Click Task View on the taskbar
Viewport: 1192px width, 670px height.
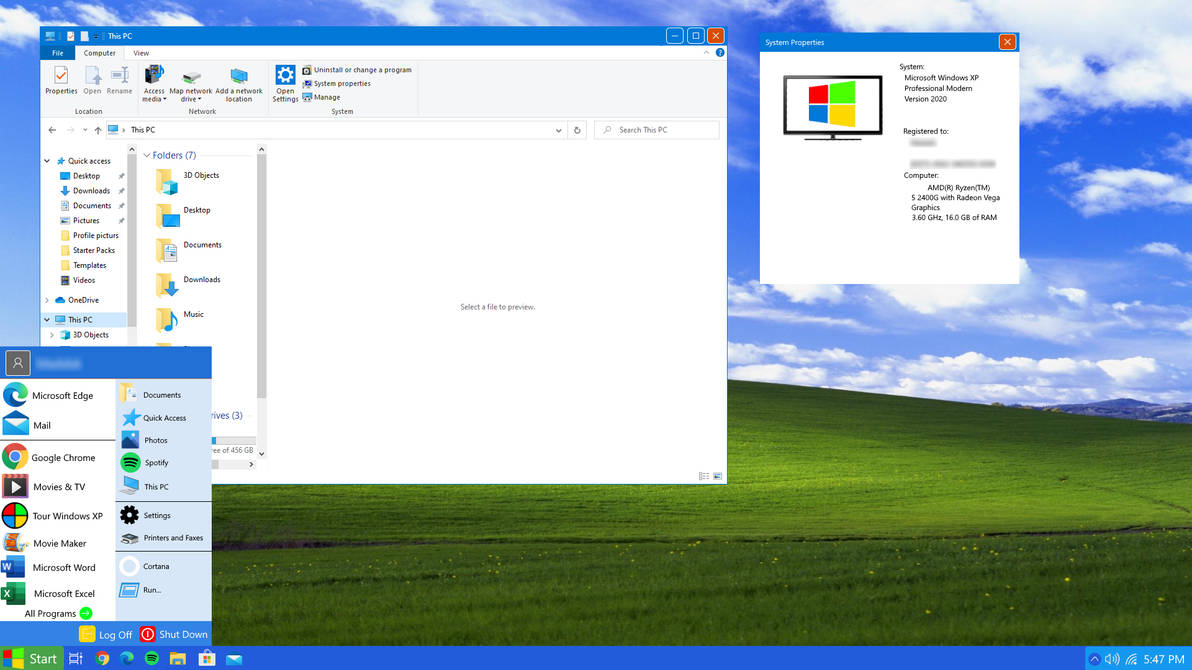[x=75, y=659]
